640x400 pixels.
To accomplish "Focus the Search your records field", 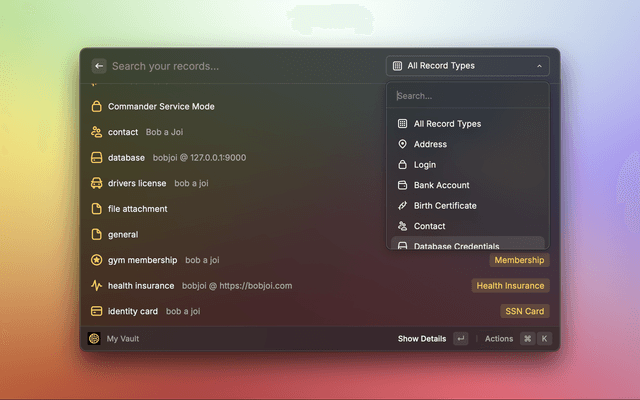I will pos(240,66).
